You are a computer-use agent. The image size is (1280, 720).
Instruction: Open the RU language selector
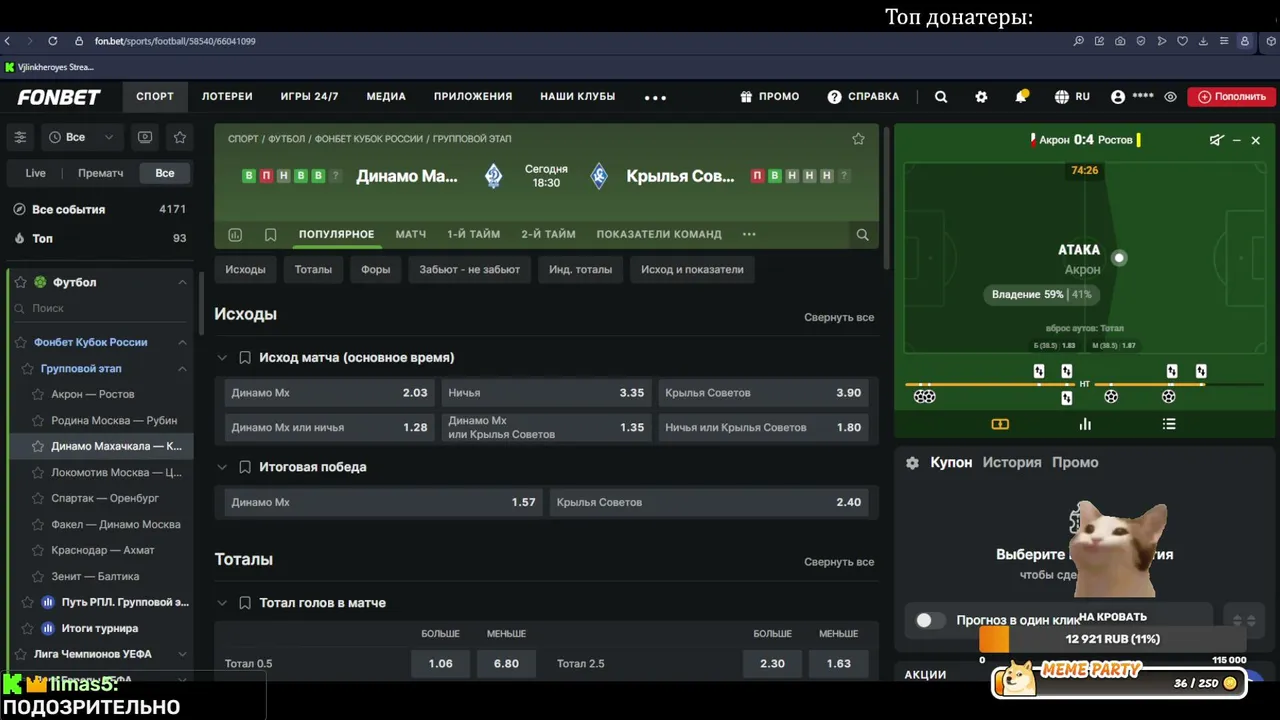point(1072,97)
